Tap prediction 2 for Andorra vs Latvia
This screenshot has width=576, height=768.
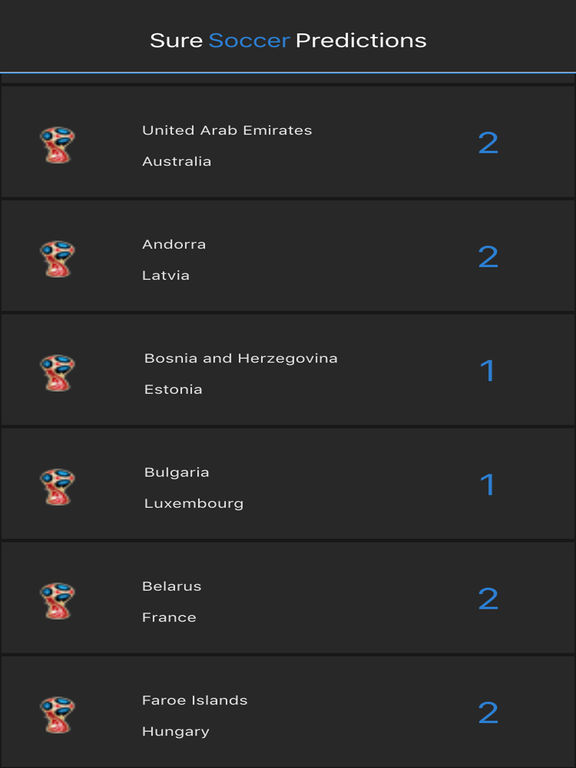488,257
